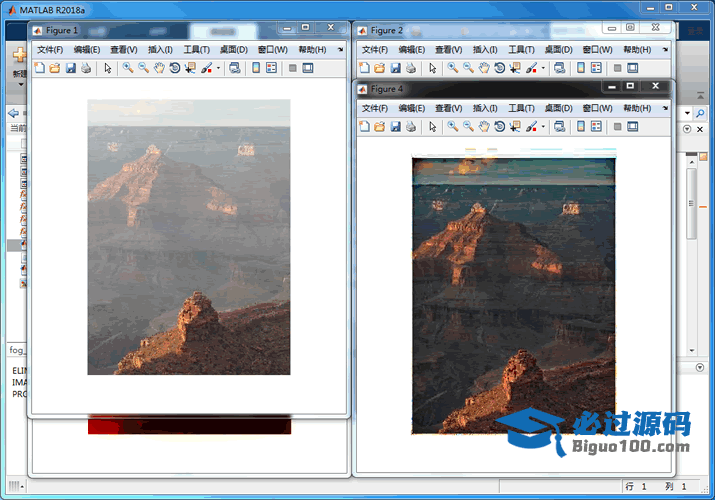Toggle Insert Legend in Figure 4

[596, 127]
